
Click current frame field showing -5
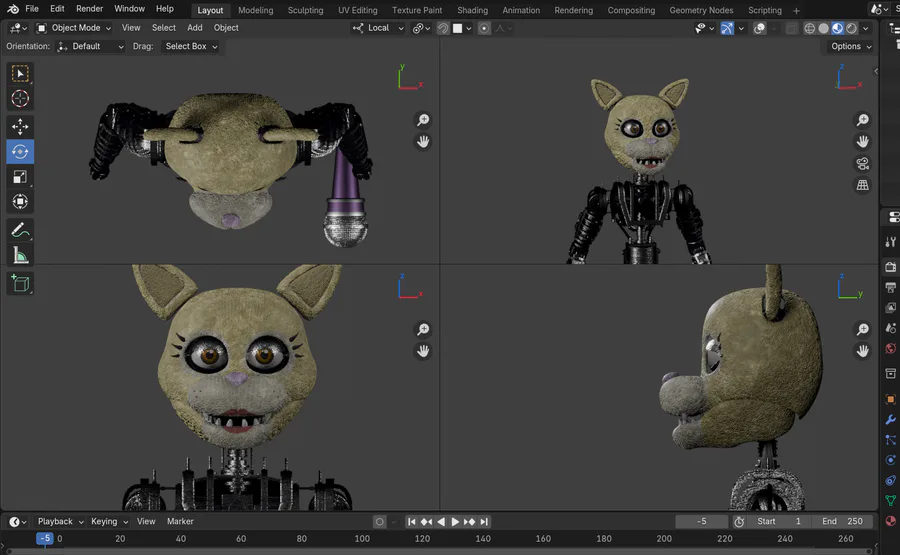pos(701,522)
